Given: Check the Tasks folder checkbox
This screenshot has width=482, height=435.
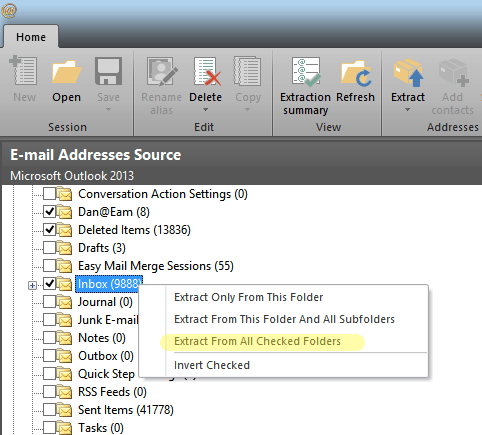Looking at the screenshot, I should point(50,427).
